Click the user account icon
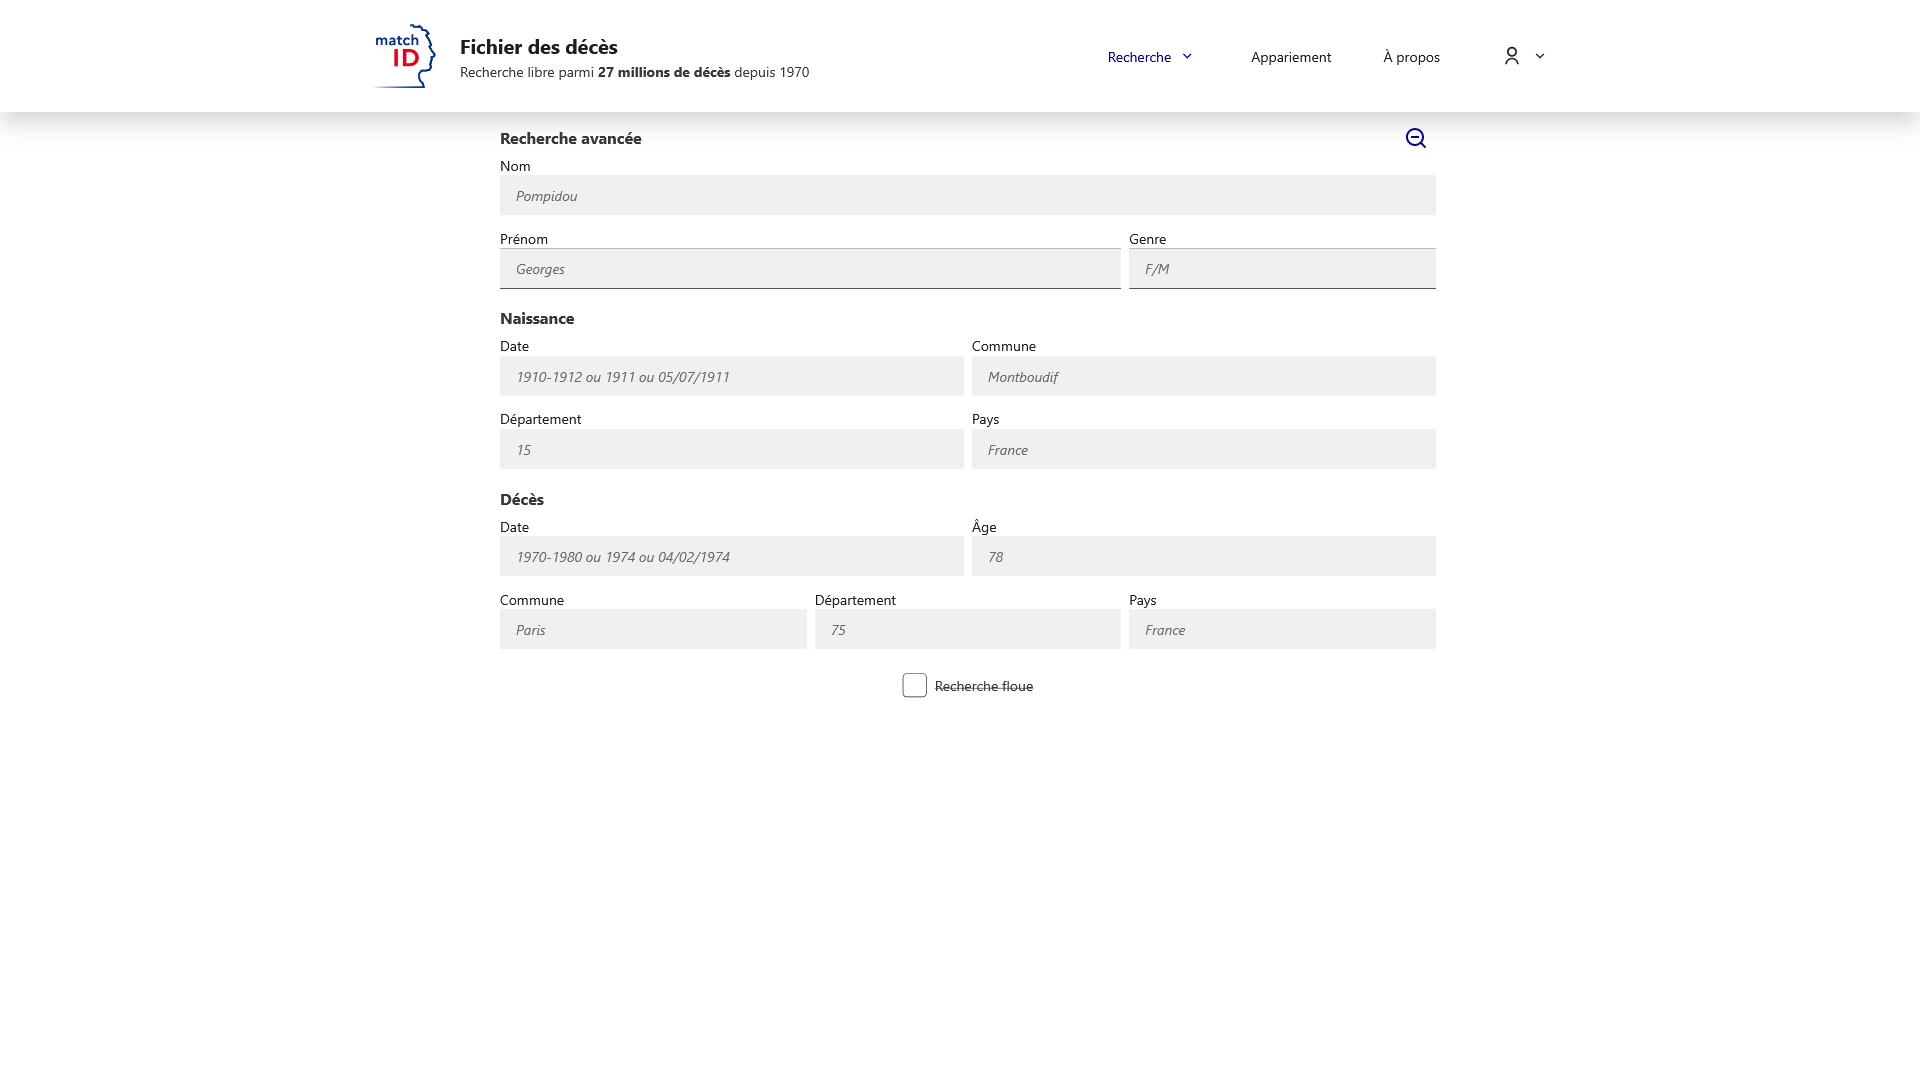This screenshot has height=1080, width=1920. click(1511, 57)
